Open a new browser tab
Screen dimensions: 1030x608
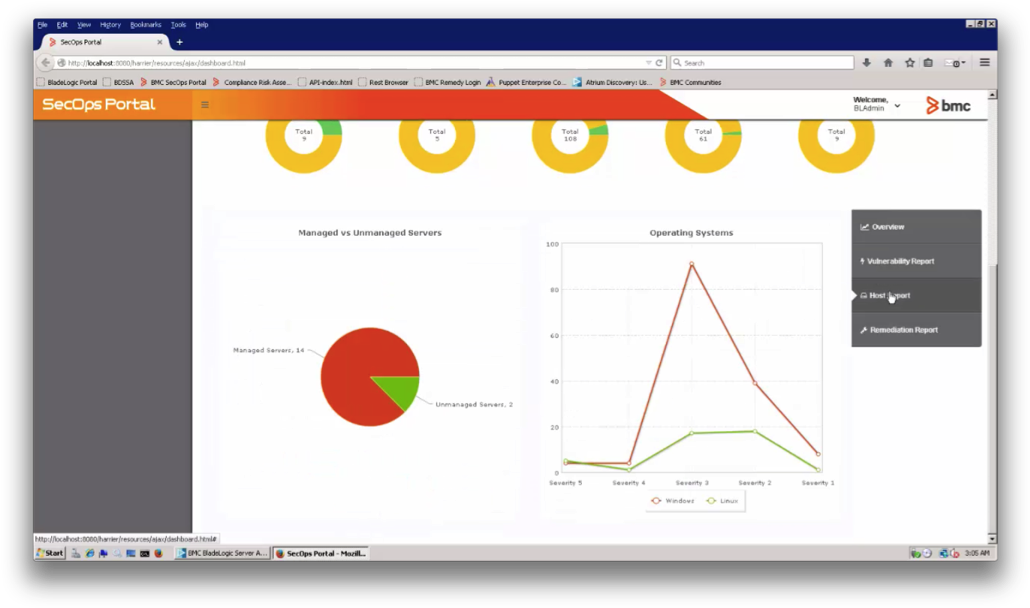pyautogui.click(x=179, y=42)
